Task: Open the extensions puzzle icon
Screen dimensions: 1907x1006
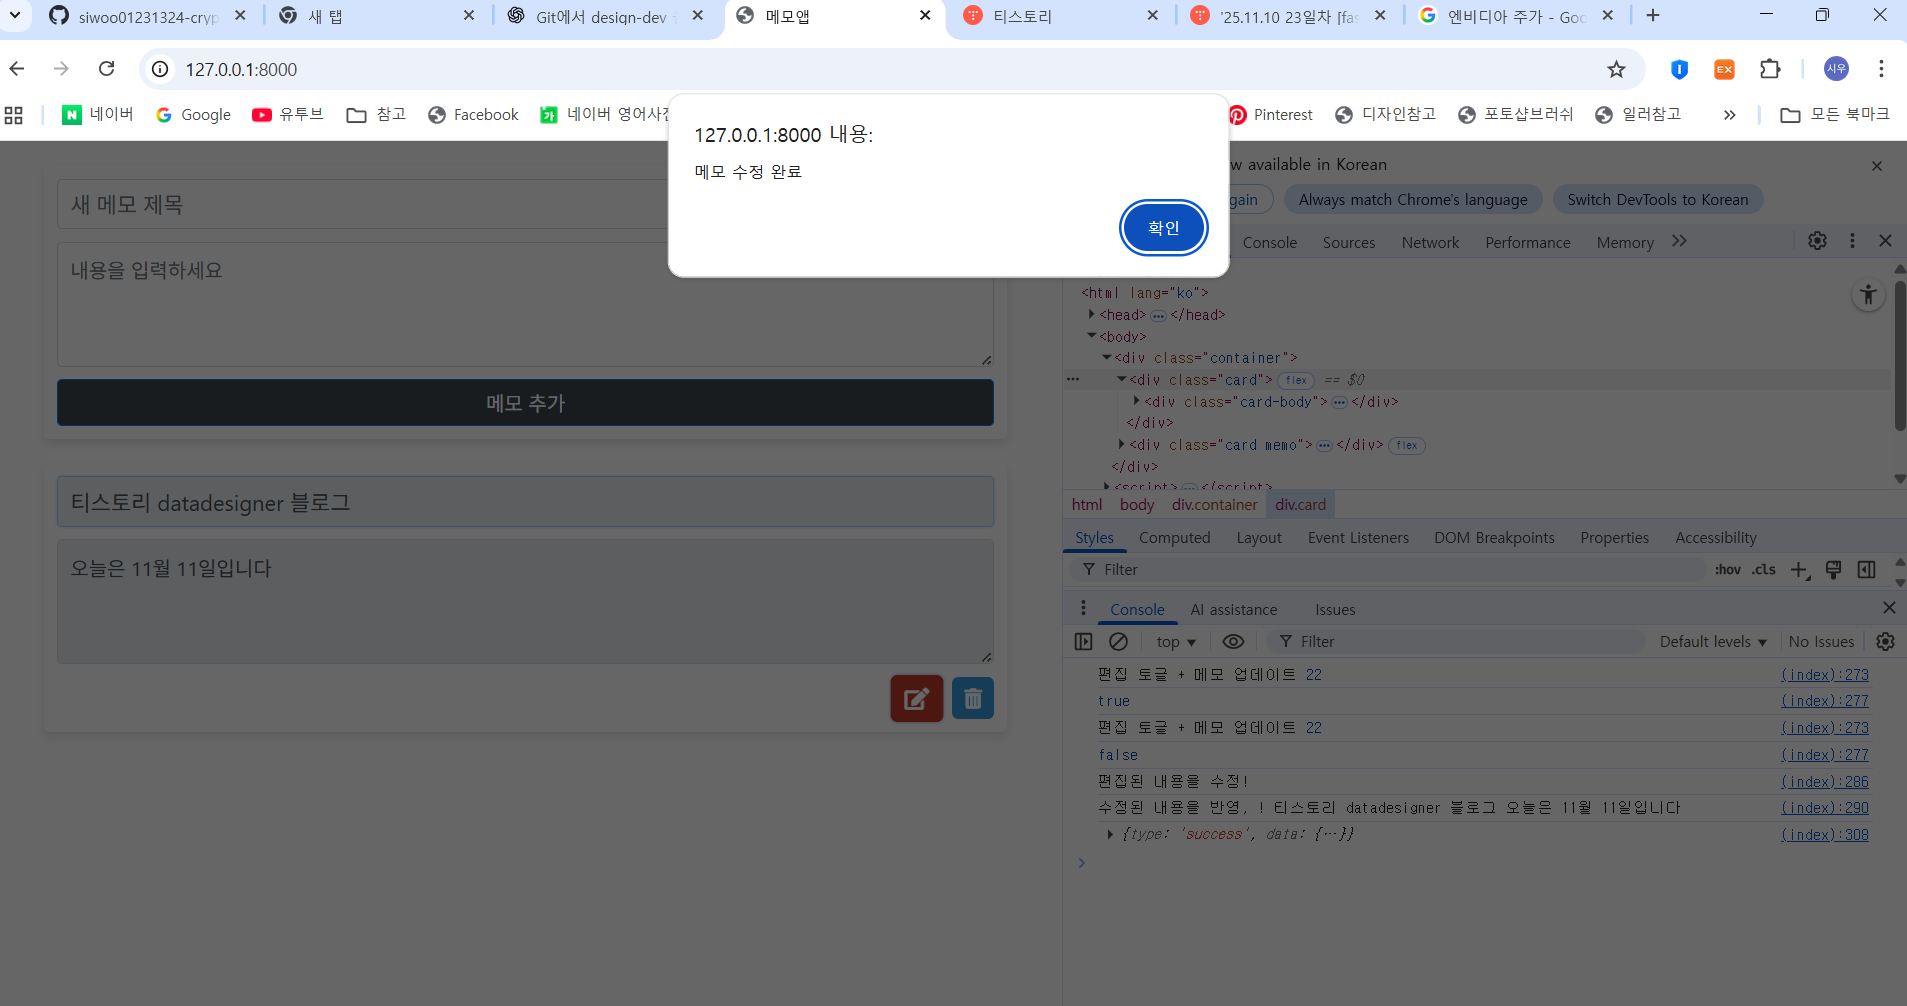Action: pos(1770,69)
